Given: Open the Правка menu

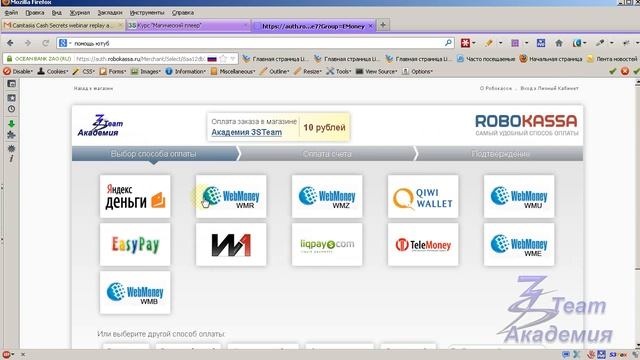Looking at the screenshot, I should [35, 13].
